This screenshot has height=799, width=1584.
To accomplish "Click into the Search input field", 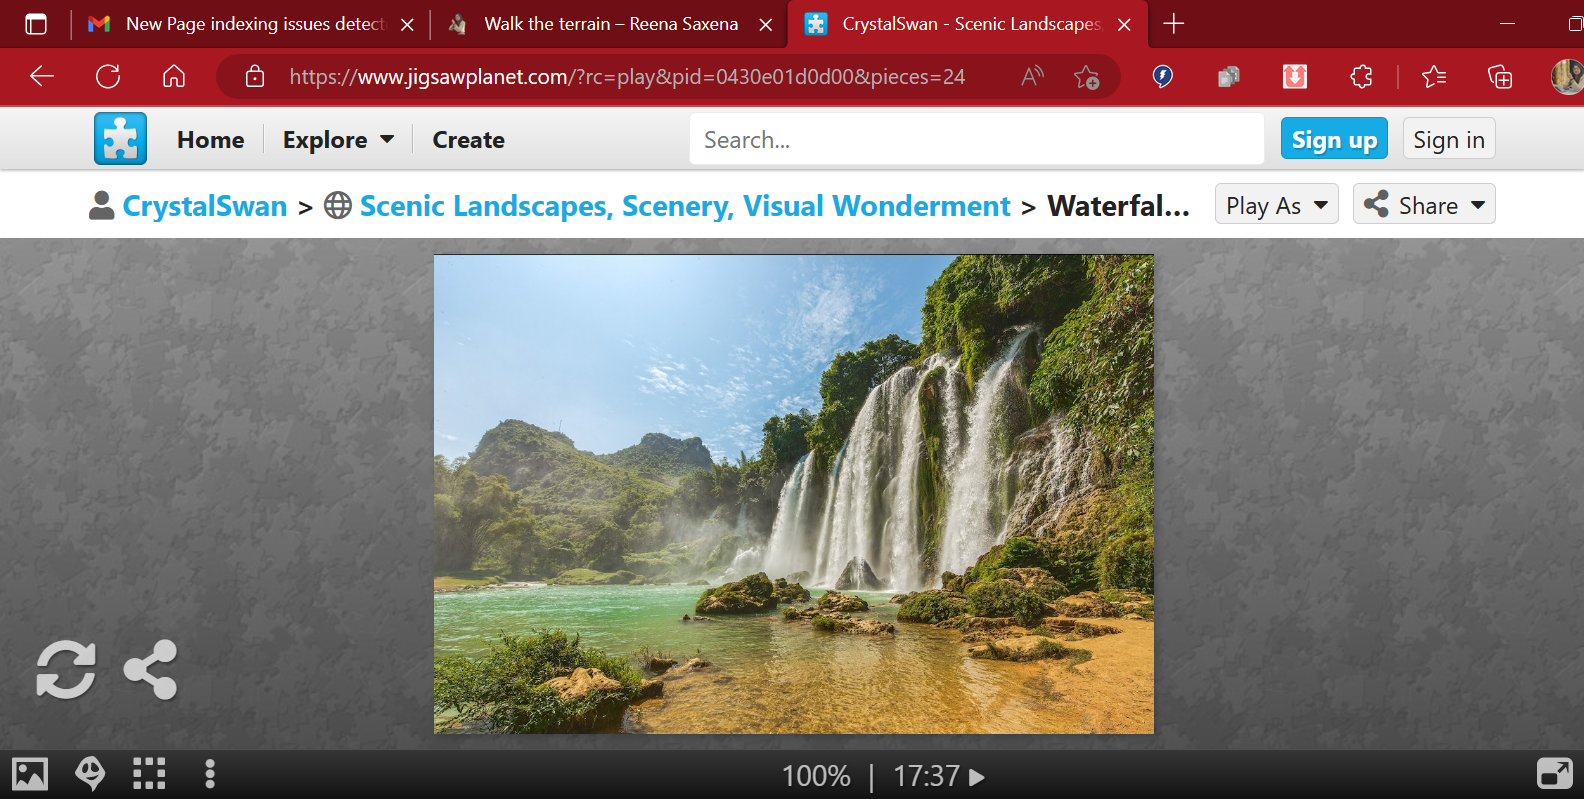I will pyautogui.click(x=975, y=140).
